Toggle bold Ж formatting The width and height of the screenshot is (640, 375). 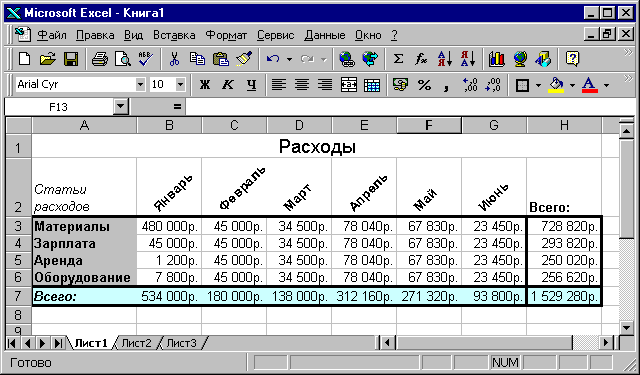pyautogui.click(x=204, y=85)
